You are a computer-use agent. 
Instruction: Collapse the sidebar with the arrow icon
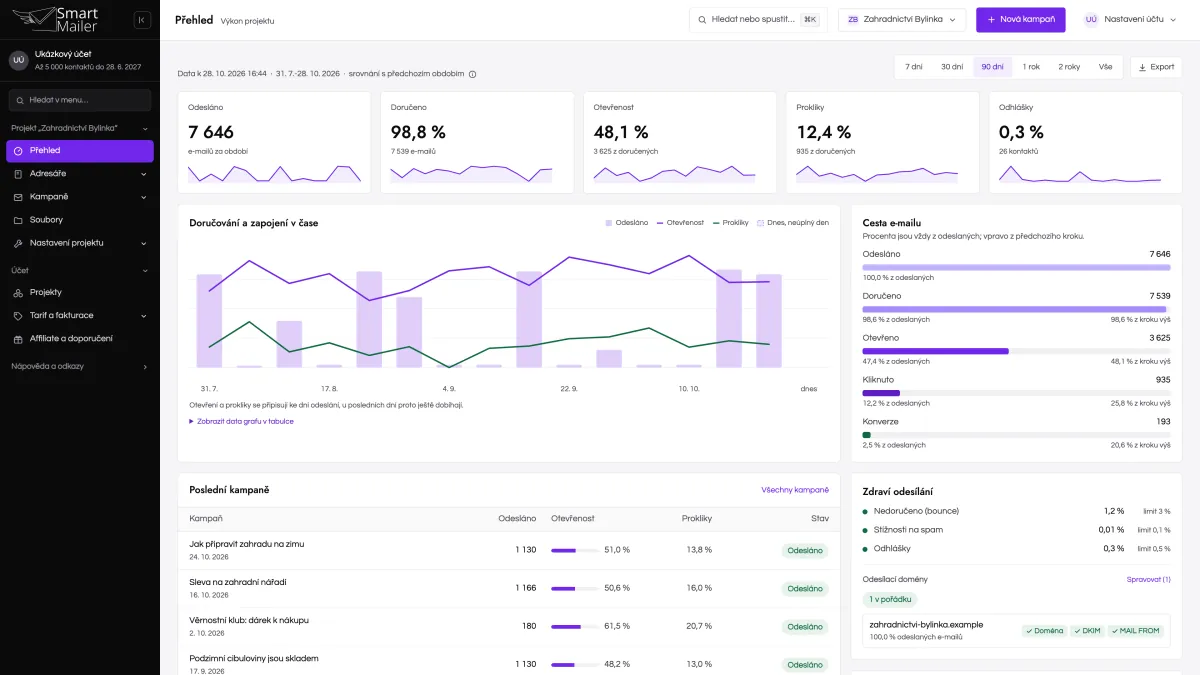click(x=142, y=20)
